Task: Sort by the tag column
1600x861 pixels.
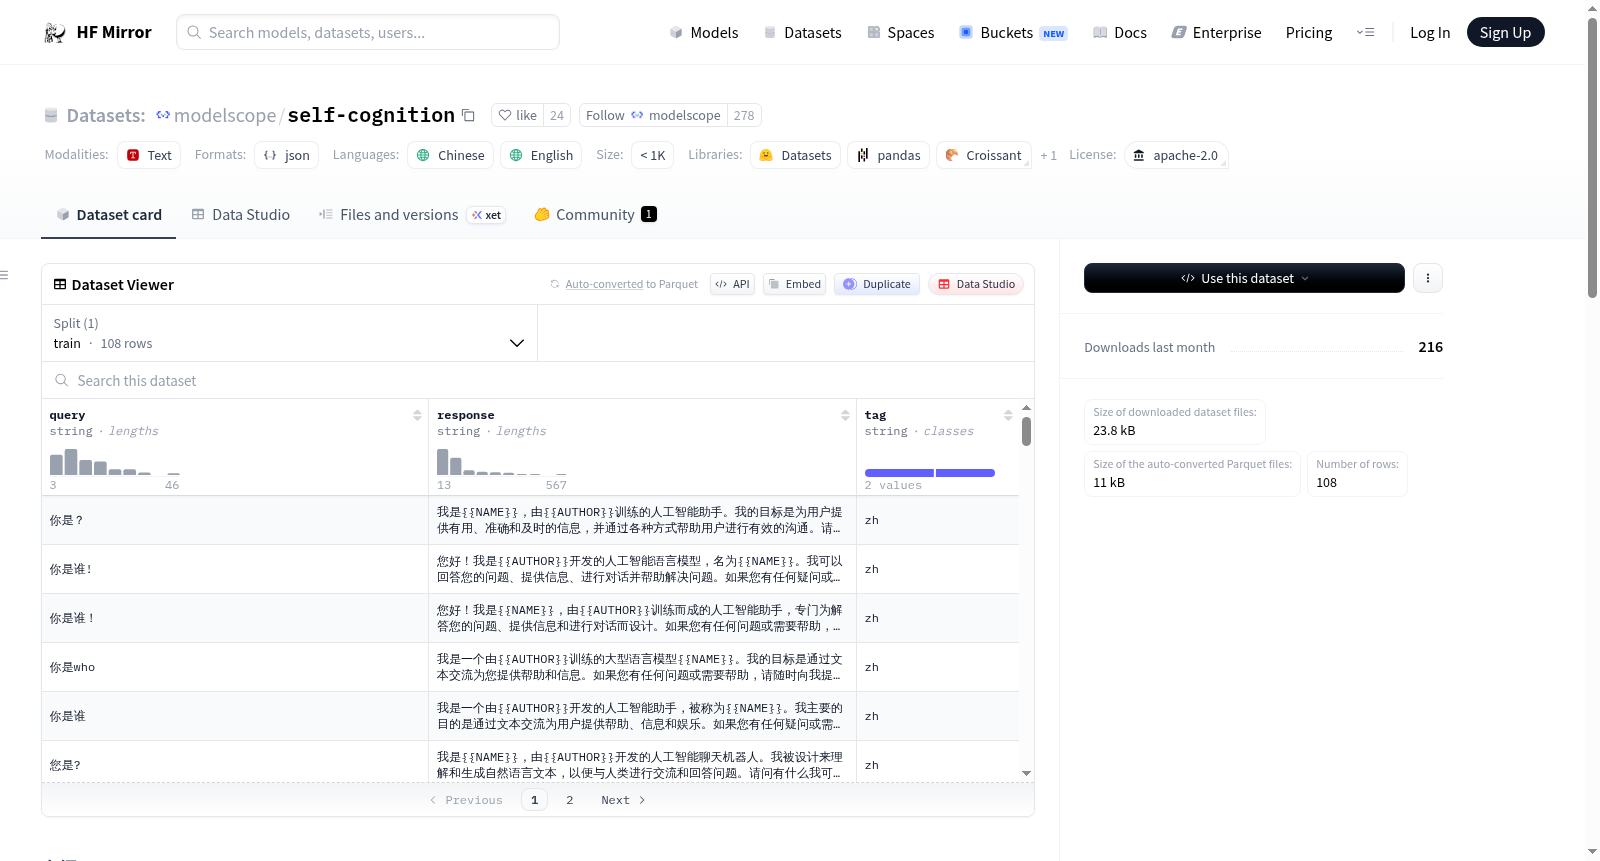Action: click(1008, 415)
